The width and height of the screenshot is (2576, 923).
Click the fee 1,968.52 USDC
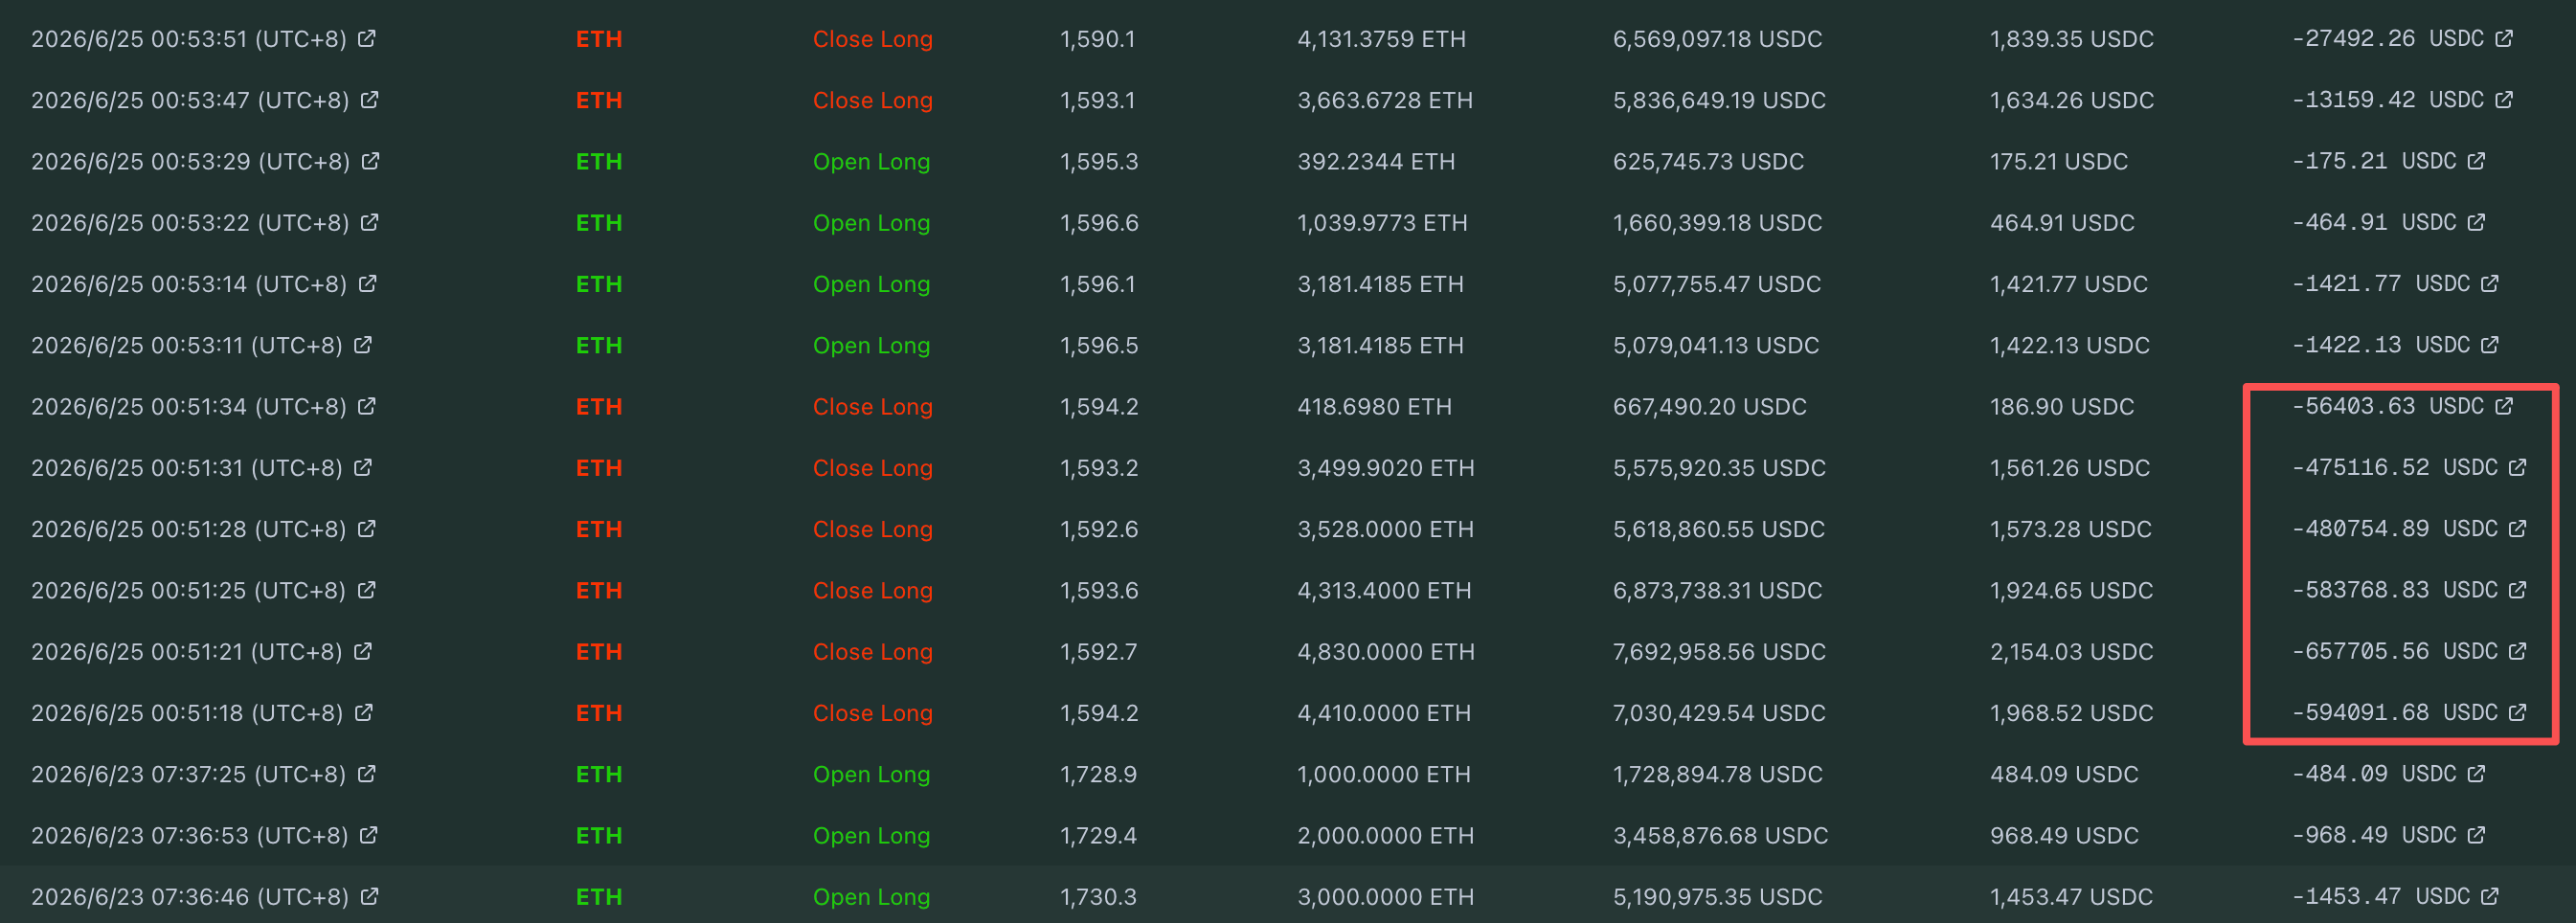tap(2072, 713)
